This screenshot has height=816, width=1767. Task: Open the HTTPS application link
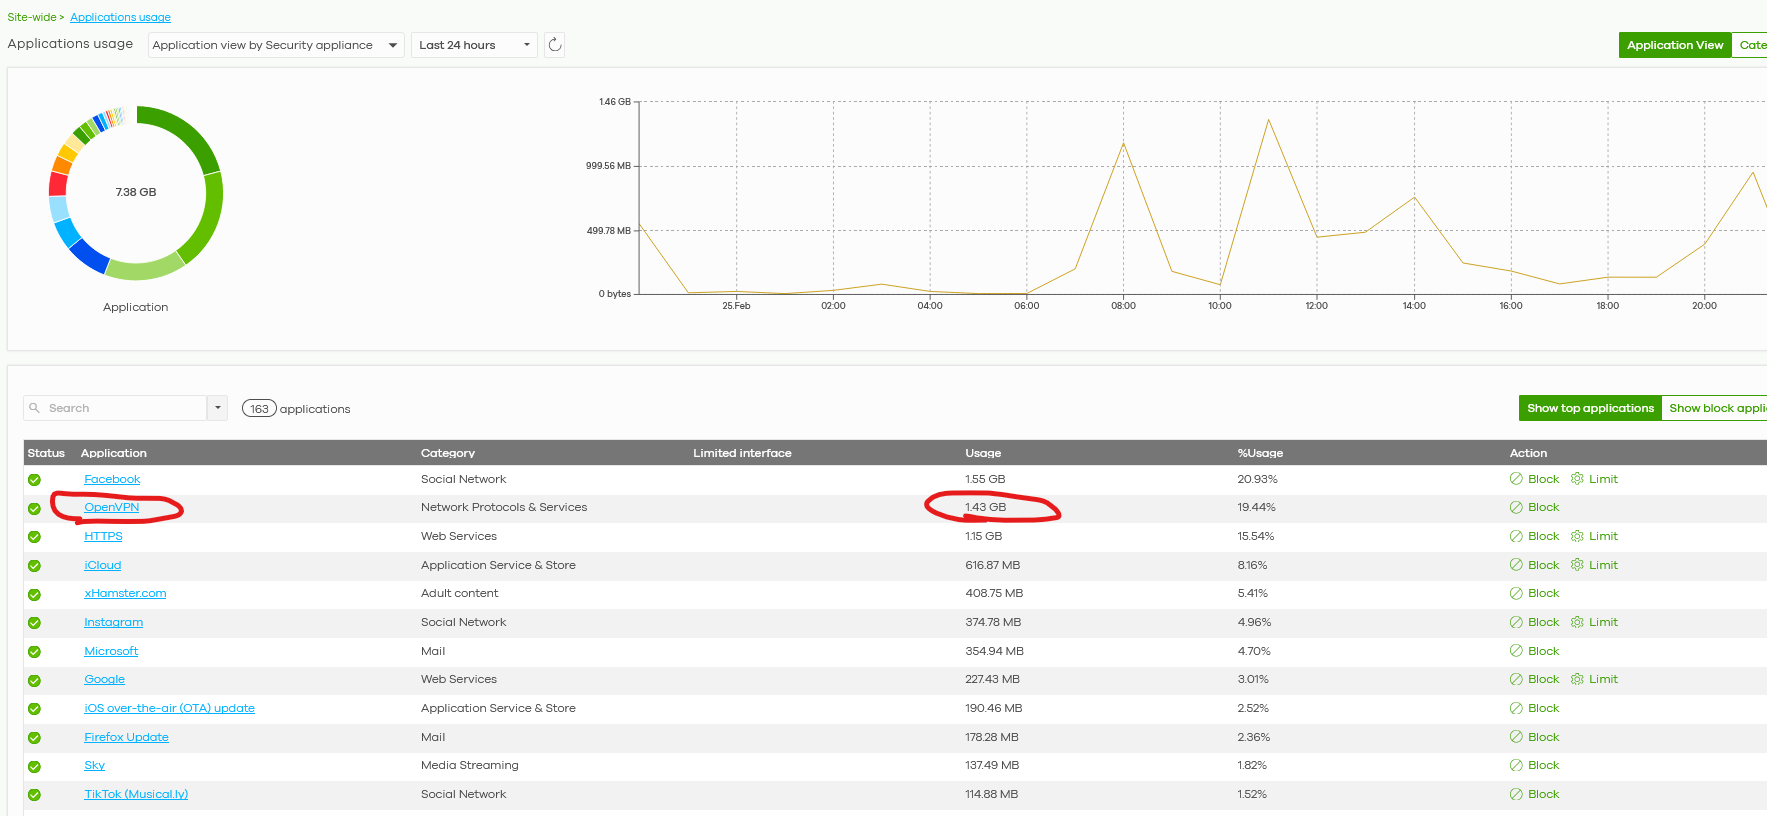coord(103,536)
